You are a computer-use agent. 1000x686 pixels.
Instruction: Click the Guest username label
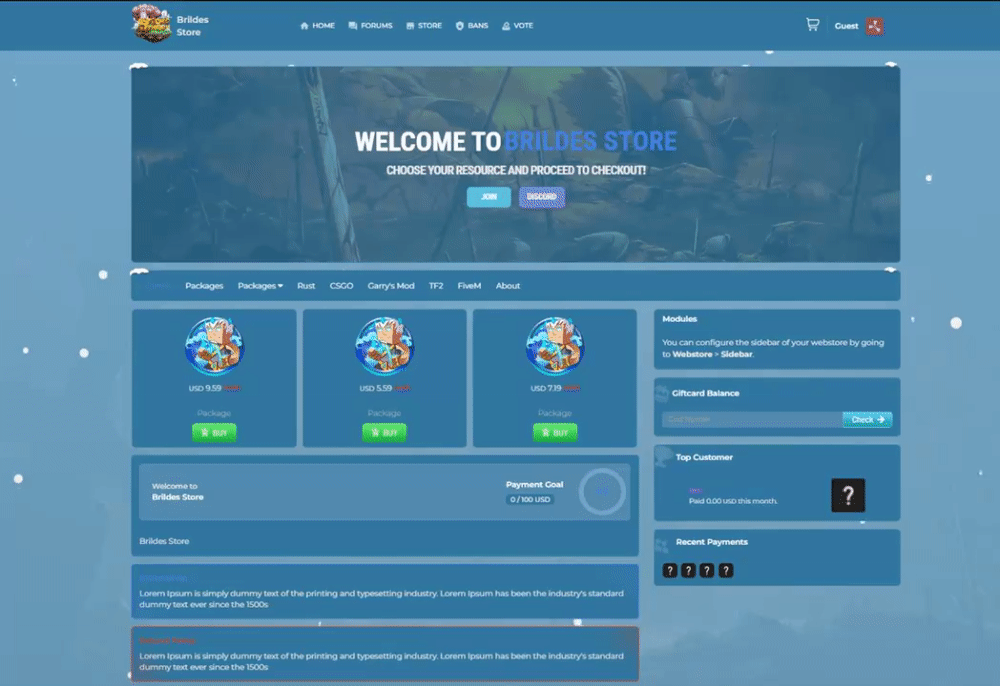pyautogui.click(x=846, y=26)
